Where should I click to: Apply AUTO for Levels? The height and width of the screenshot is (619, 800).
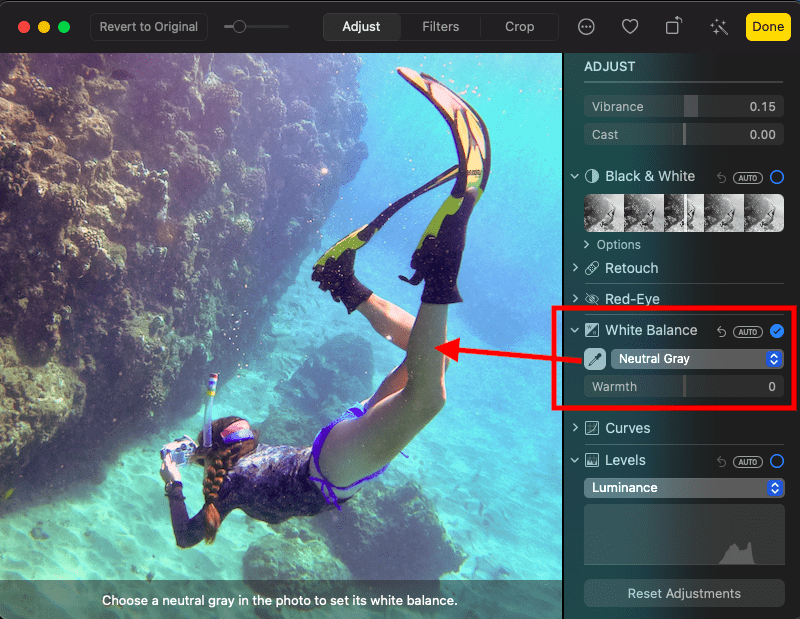coord(747,462)
